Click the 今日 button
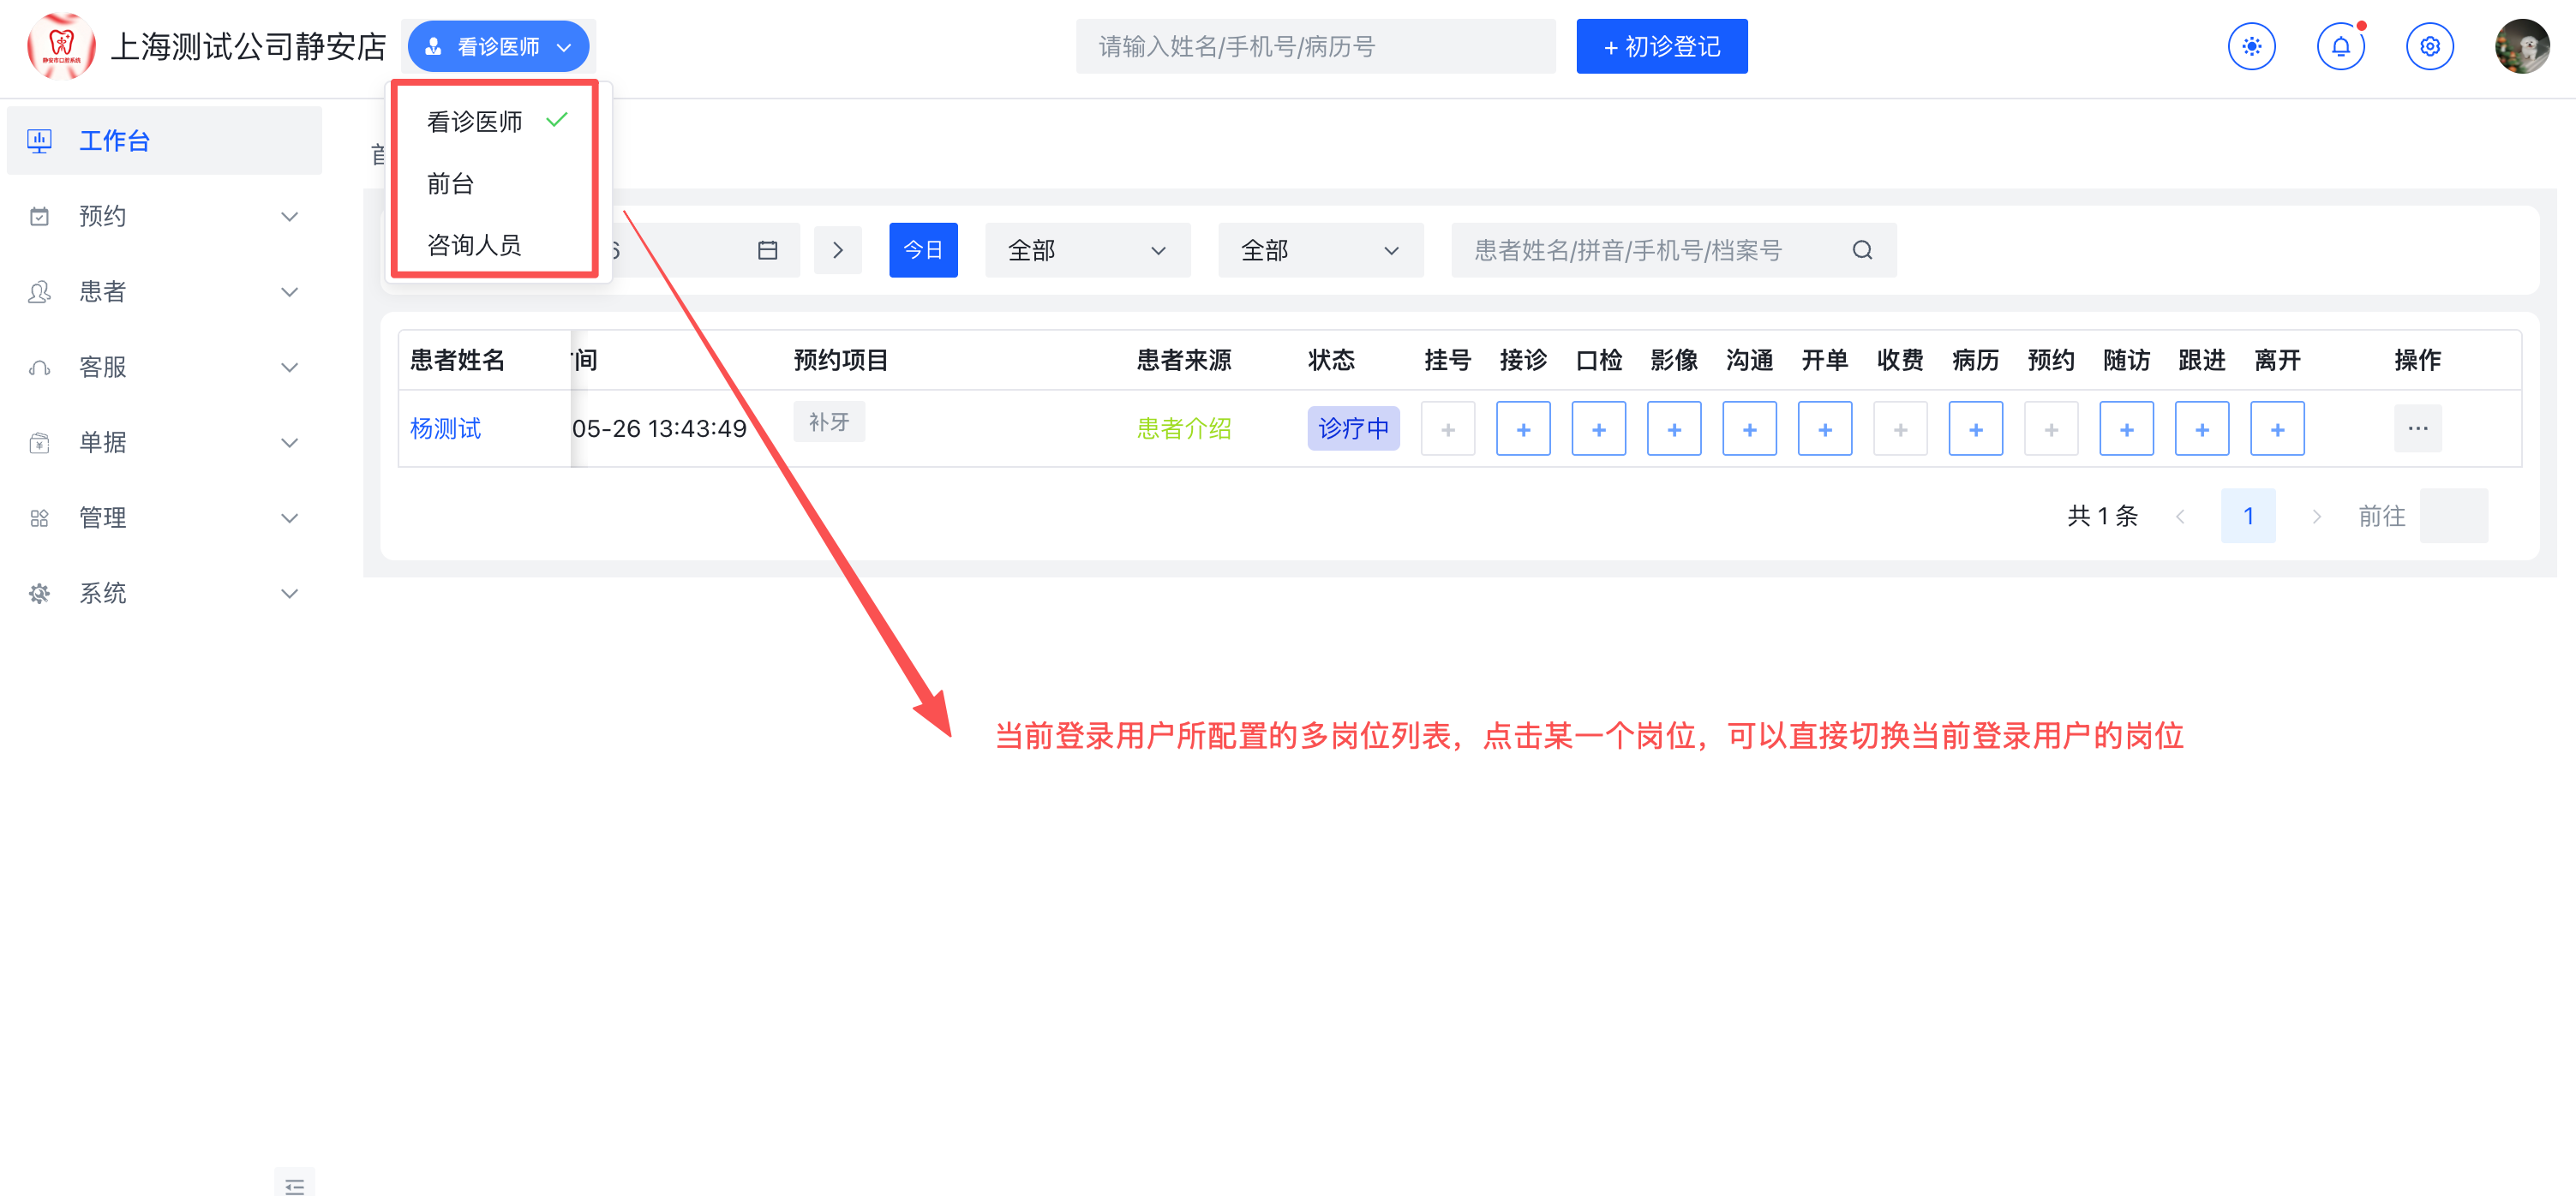The width and height of the screenshot is (2576, 1196). (922, 250)
